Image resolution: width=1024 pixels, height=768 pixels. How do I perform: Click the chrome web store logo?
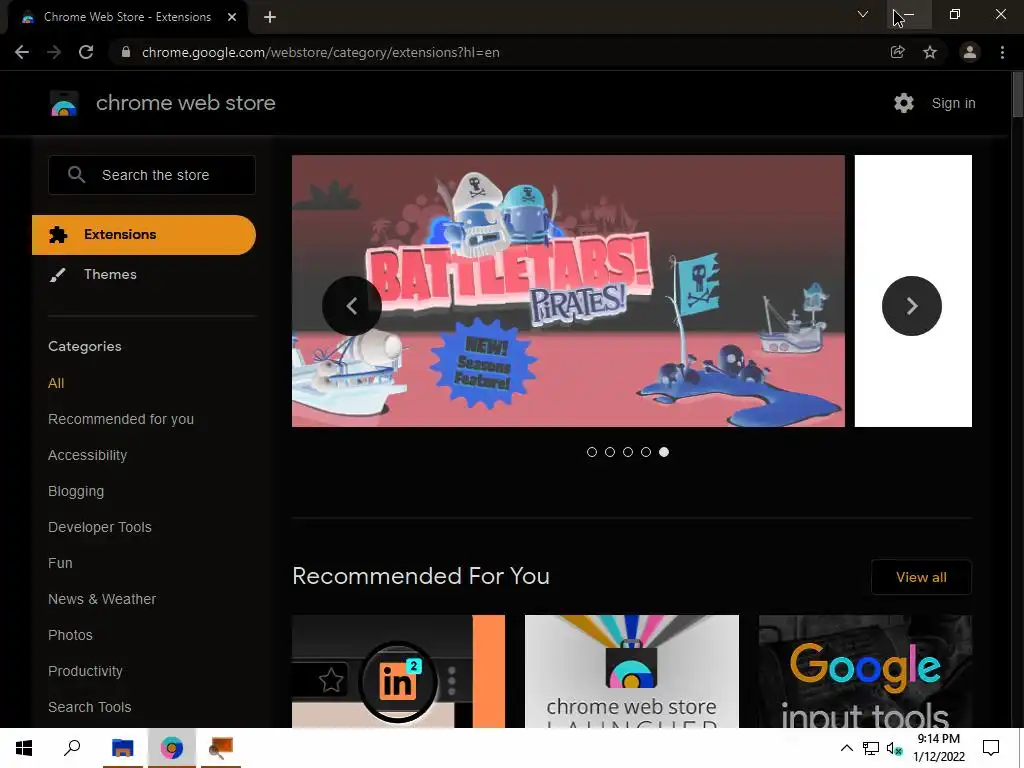64,103
